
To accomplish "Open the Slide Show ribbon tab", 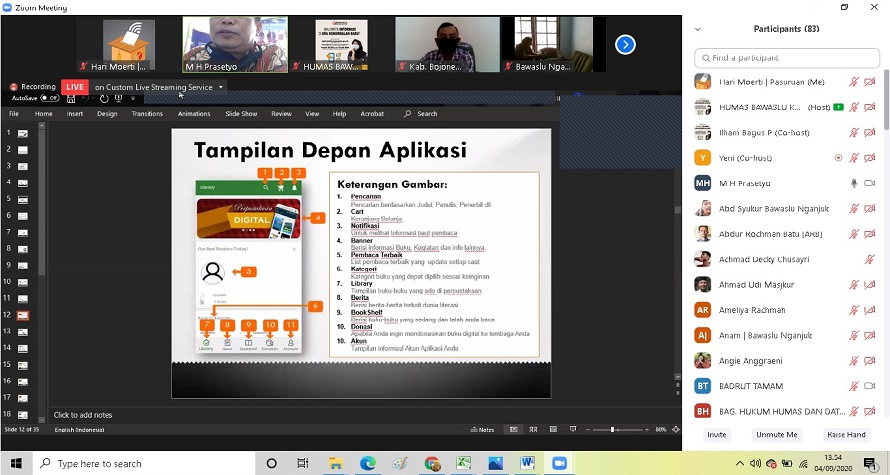I will click(241, 114).
